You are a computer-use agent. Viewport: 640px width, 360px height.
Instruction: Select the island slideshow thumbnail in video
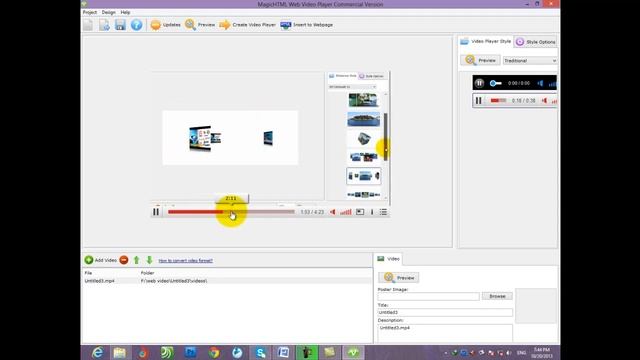point(363,119)
